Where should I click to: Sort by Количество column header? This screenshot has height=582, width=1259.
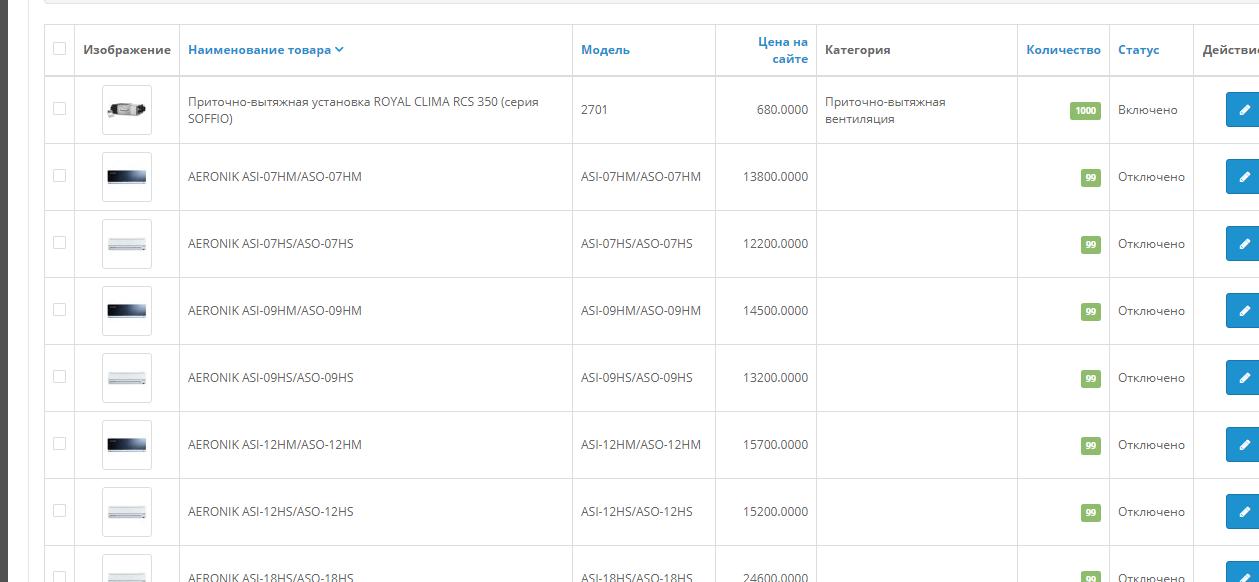point(1063,50)
